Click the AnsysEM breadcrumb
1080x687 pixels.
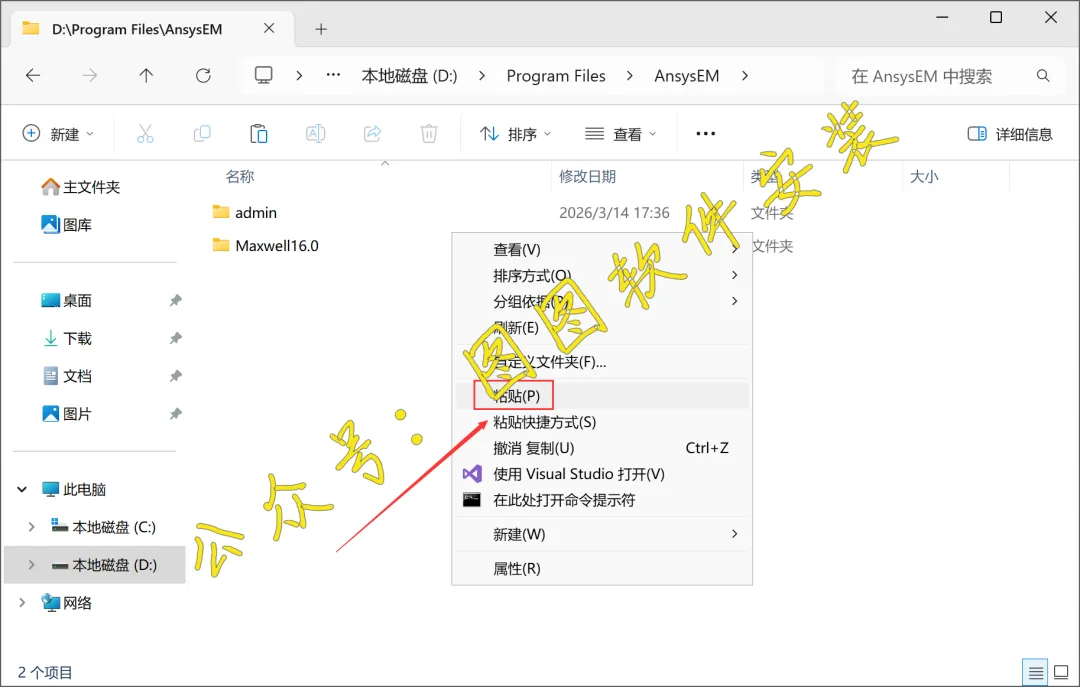(x=687, y=76)
